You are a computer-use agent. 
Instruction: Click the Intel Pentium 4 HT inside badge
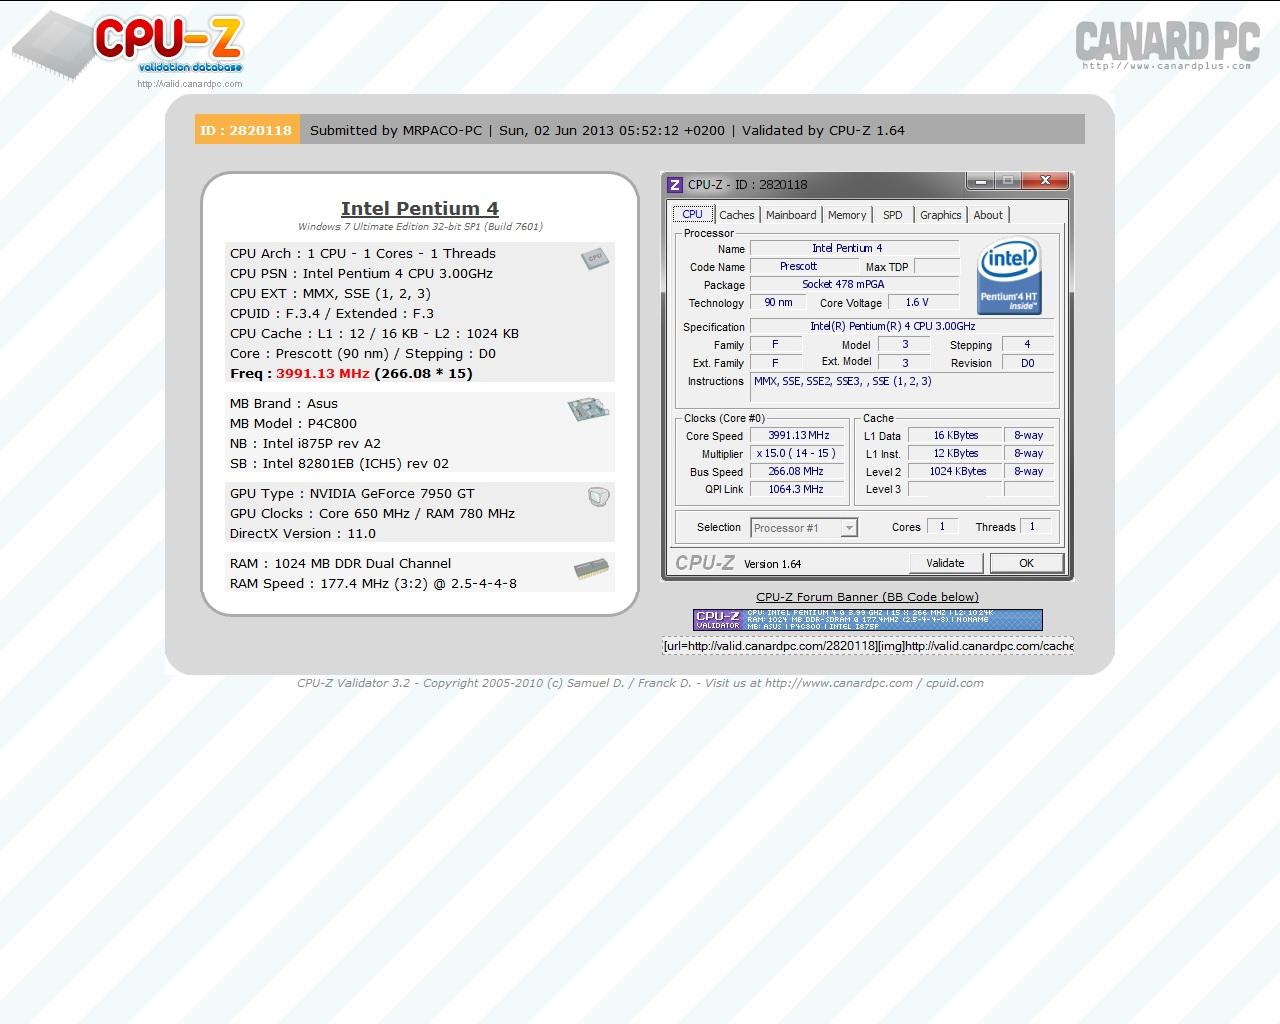point(1009,276)
